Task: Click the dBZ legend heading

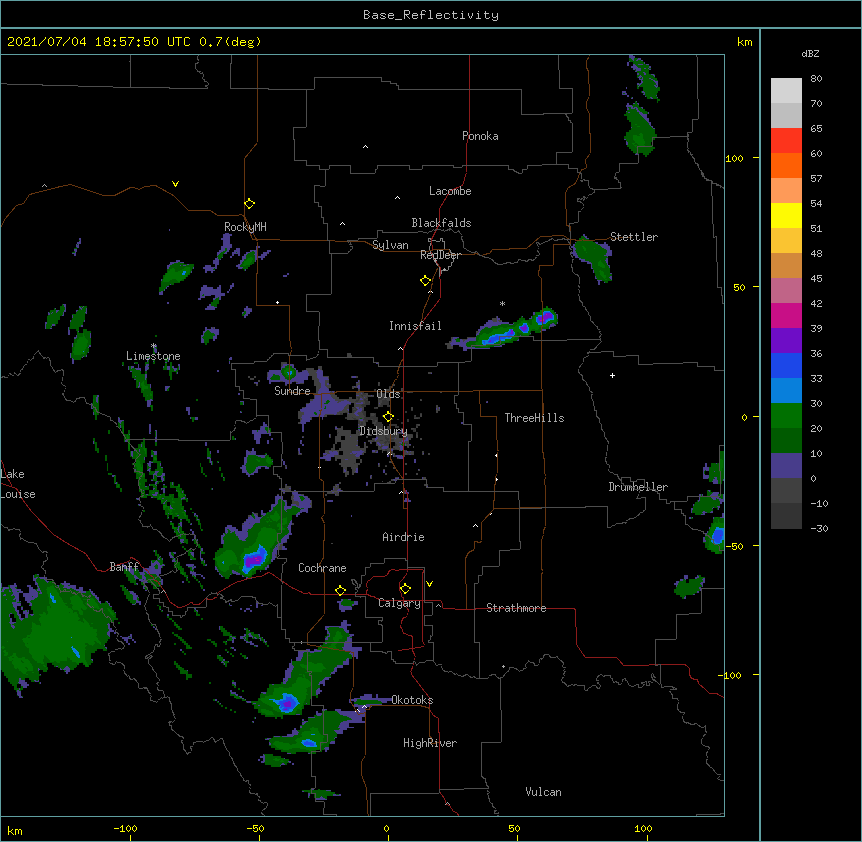Action: point(810,54)
